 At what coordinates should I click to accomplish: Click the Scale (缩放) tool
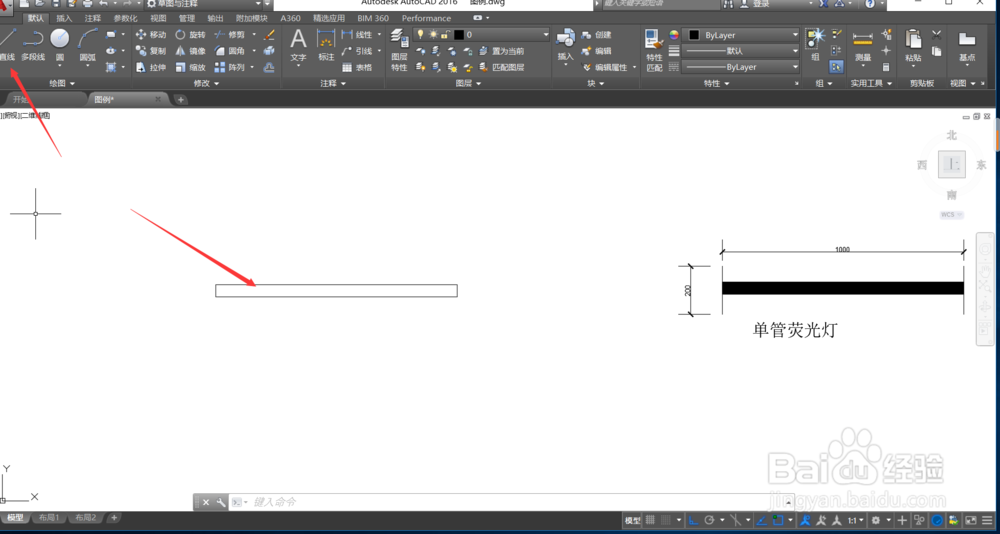[190, 67]
